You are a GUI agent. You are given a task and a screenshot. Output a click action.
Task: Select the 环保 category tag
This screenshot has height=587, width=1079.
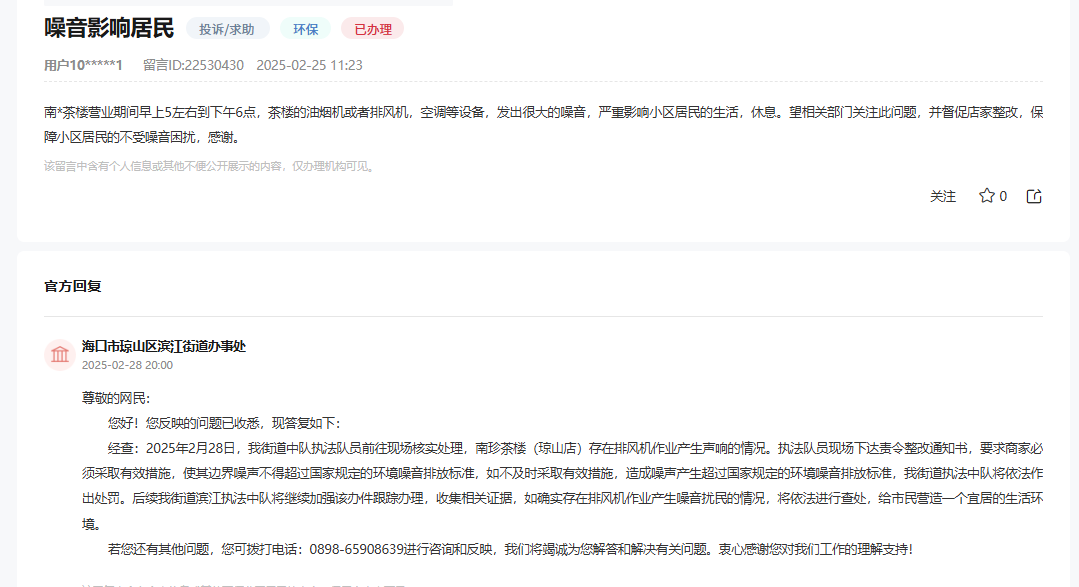click(306, 29)
